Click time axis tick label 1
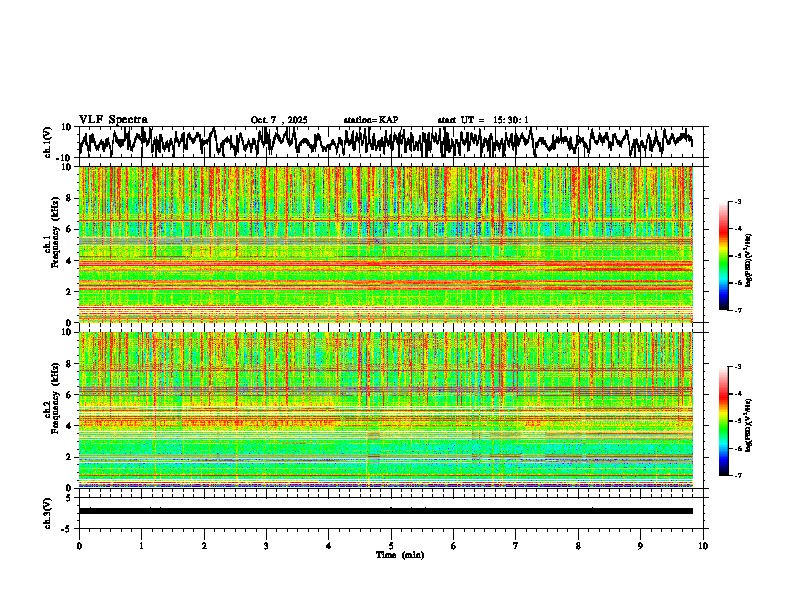Image resolution: width=792 pixels, height=612 pixels. 141,546
